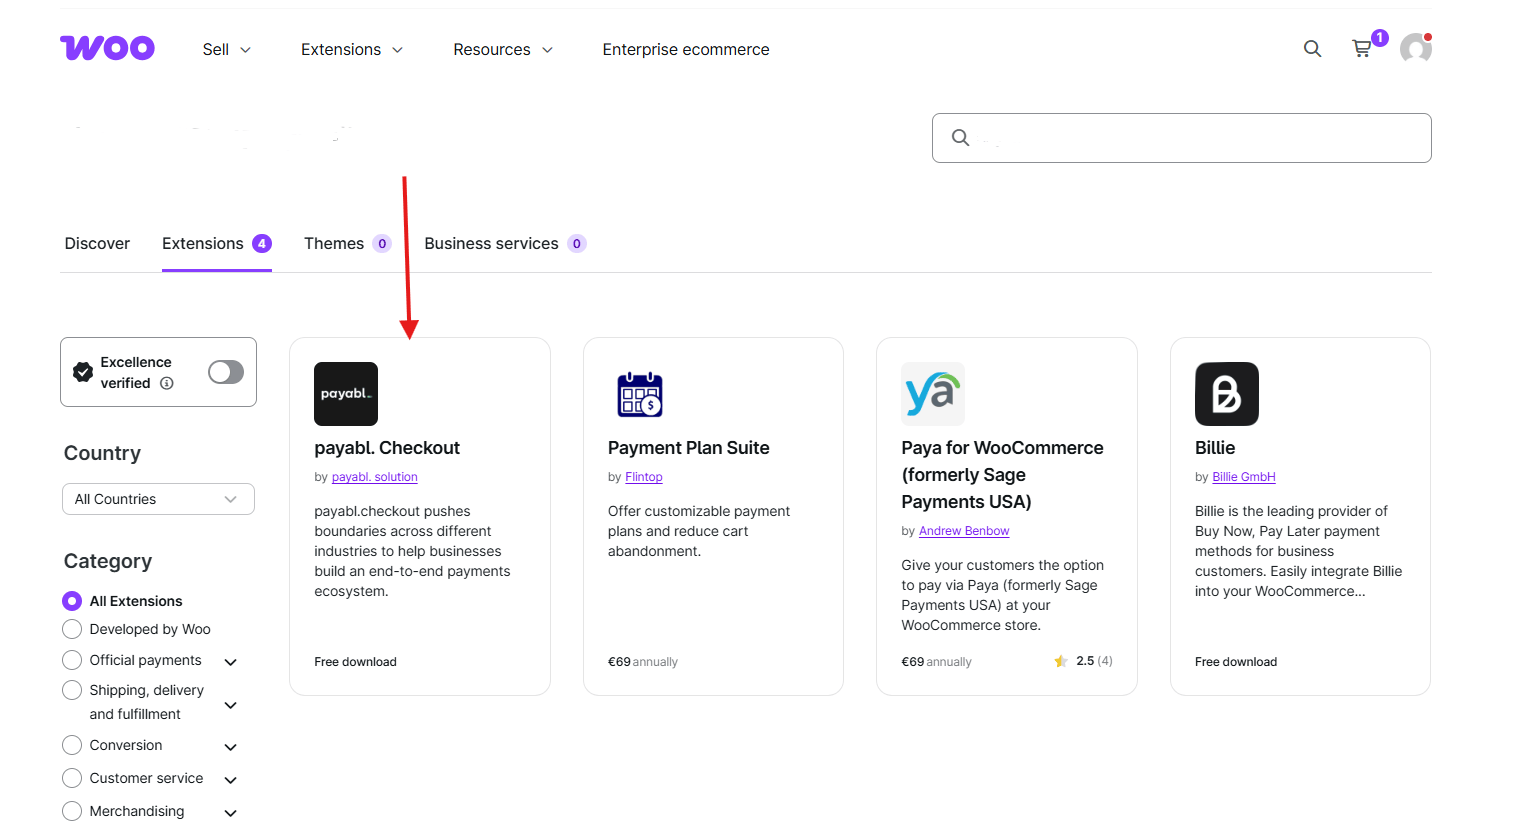
Task: Switch to the Business services tab
Action: click(505, 243)
